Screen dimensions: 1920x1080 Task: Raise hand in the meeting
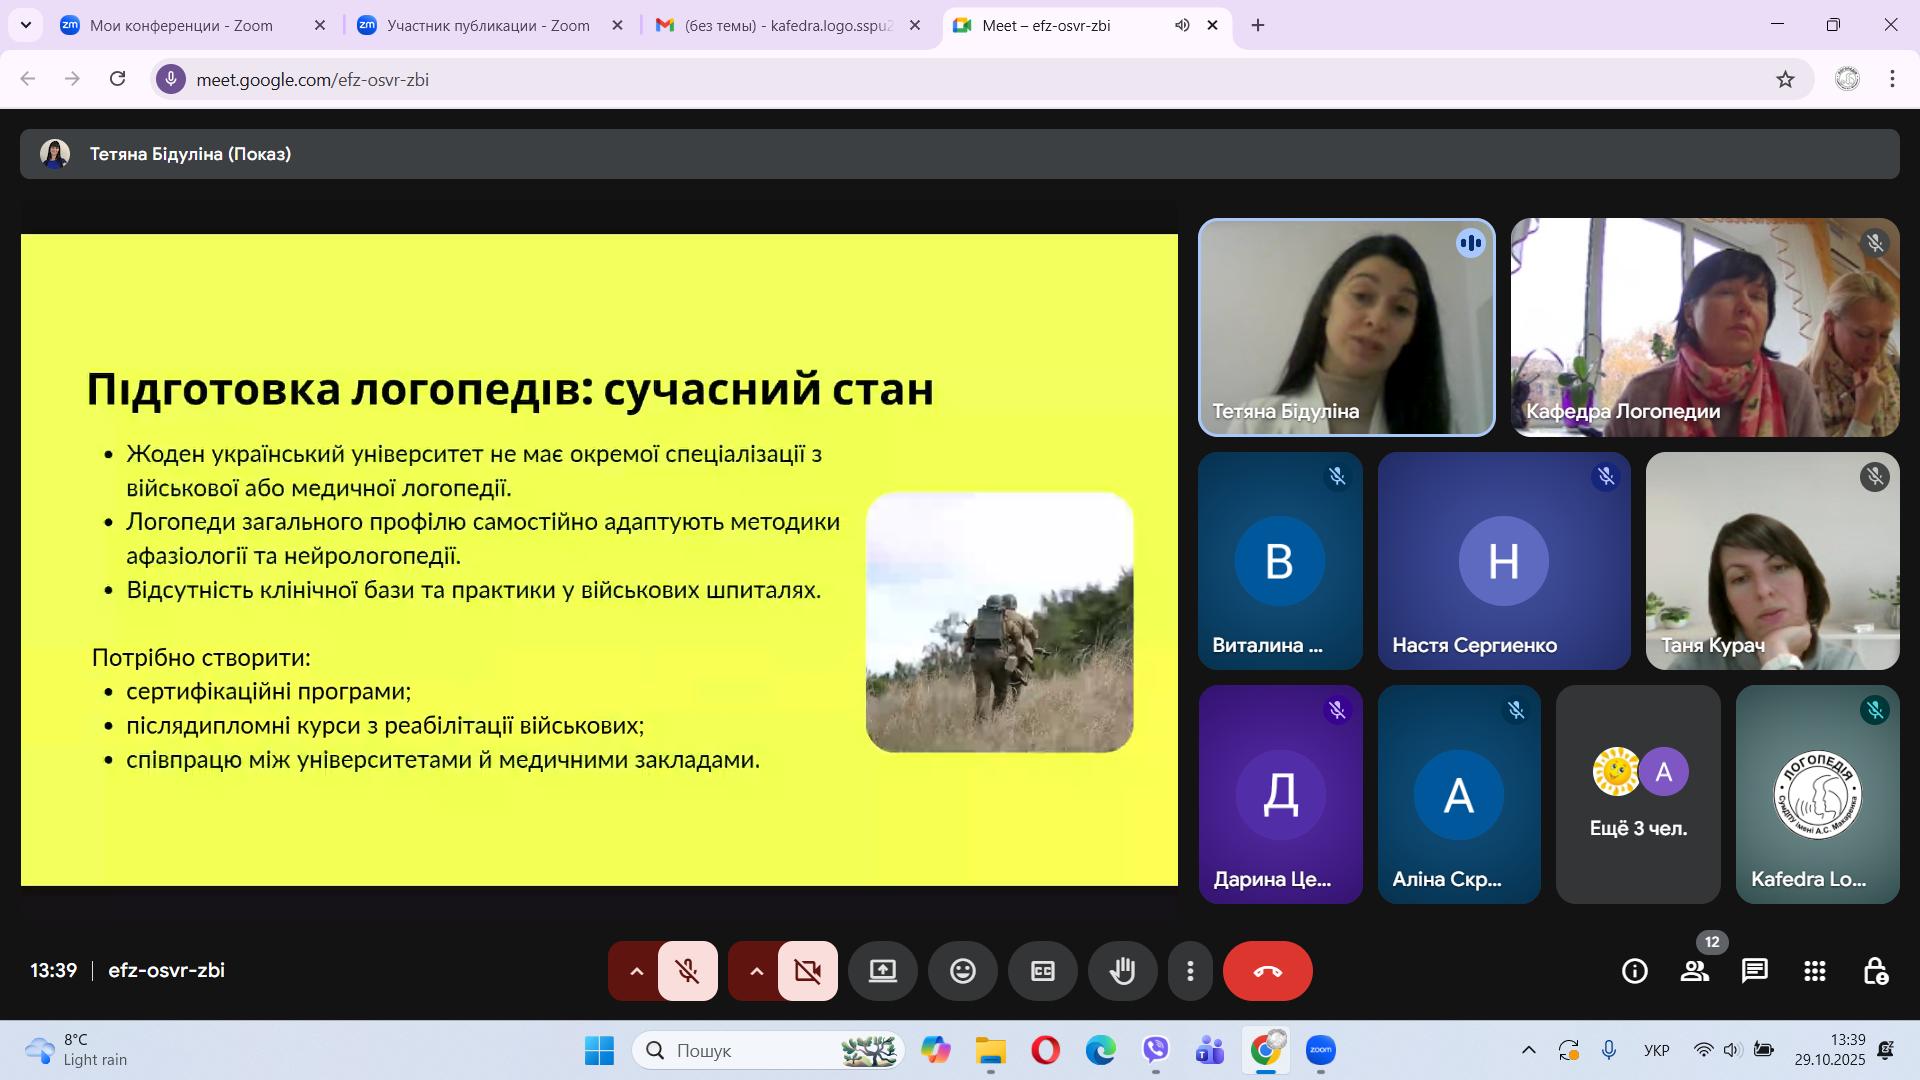[1122, 971]
